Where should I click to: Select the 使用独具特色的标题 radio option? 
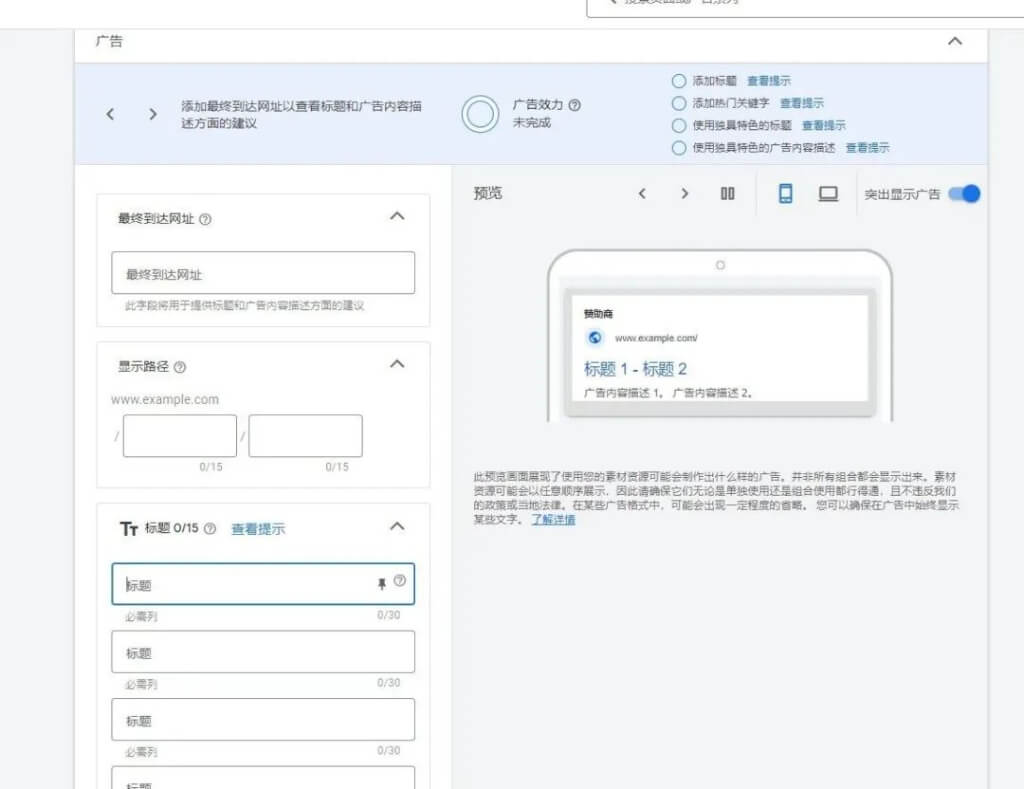[x=679, y=125]
